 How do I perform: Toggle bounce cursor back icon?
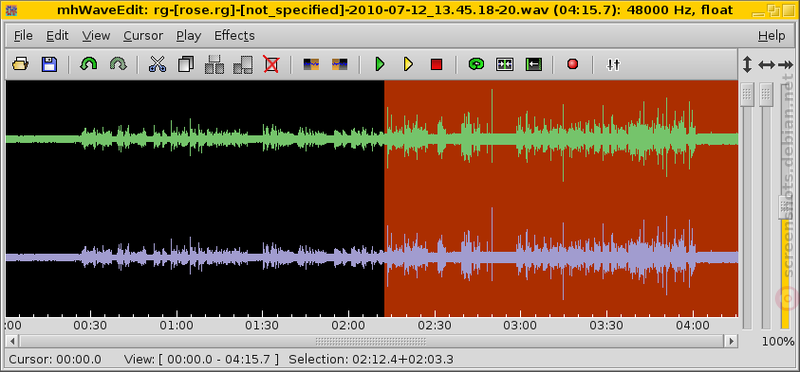[x=533, y=64]
